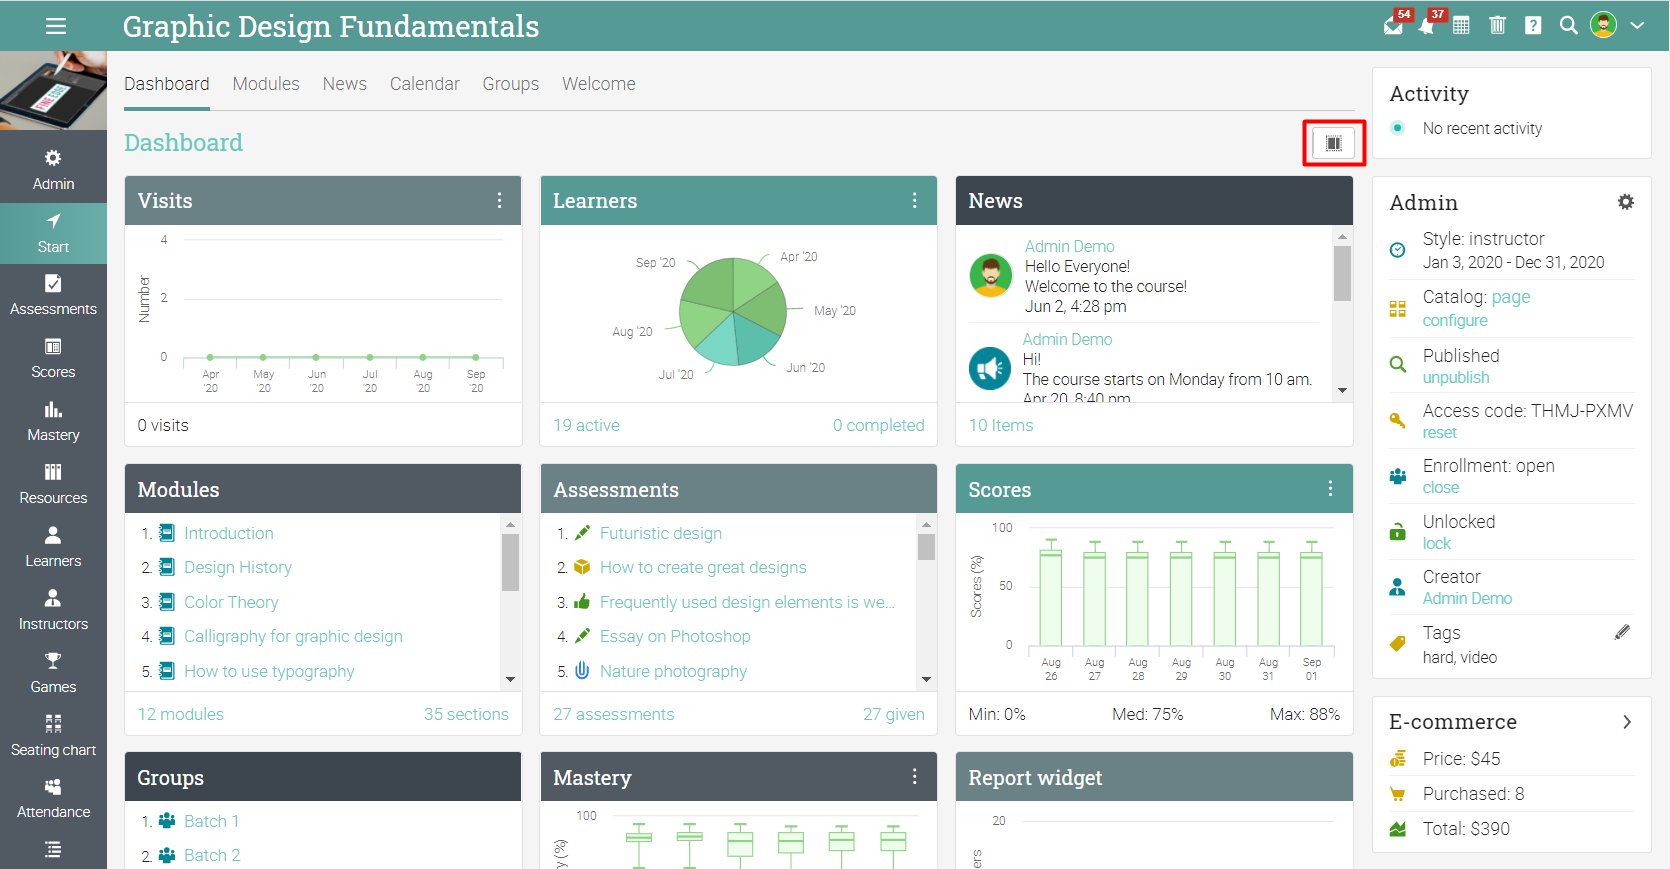This screenshot has height=869, width=1670.
Task: Open the messages inbox icon
Action: tap(1393, 26)
